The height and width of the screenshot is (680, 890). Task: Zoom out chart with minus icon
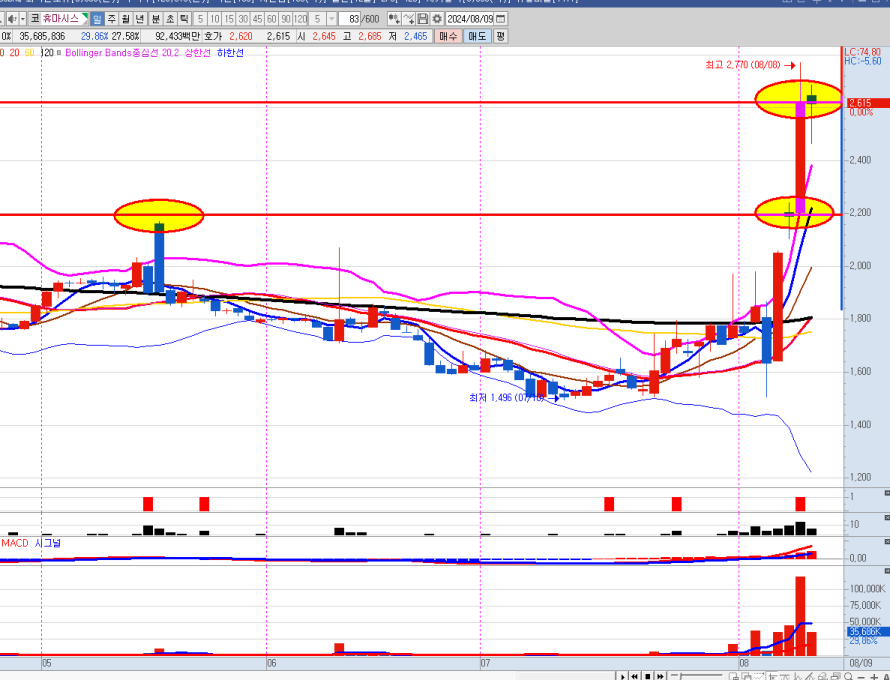862,677
